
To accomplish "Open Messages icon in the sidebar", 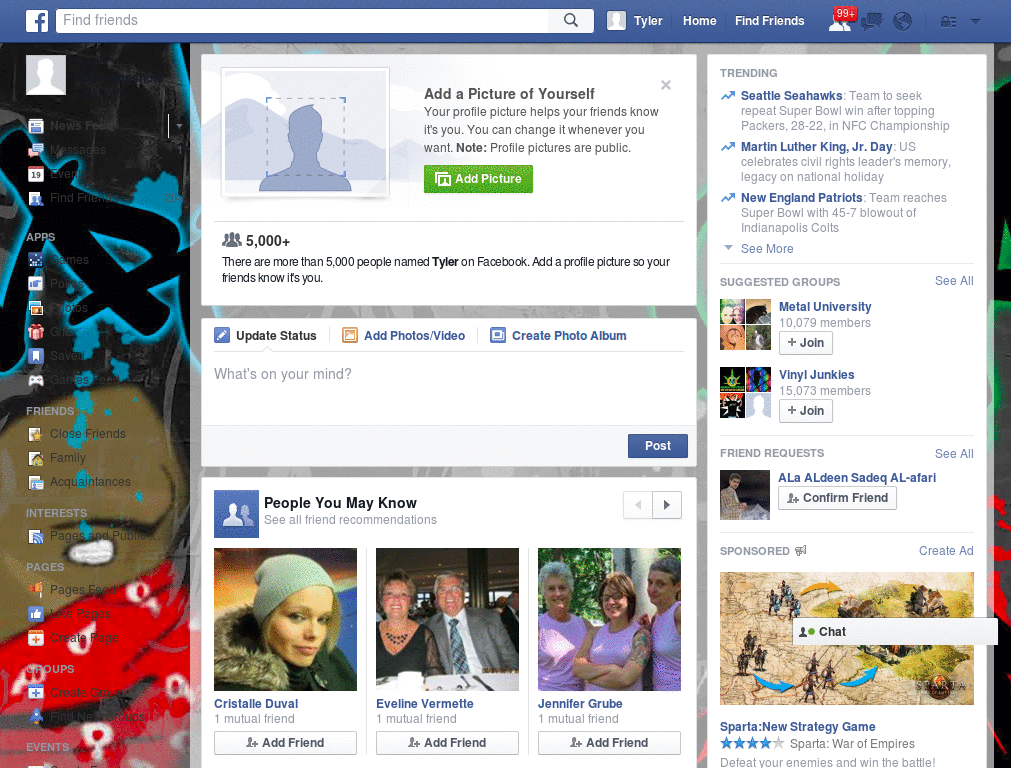I will [36, 150].
